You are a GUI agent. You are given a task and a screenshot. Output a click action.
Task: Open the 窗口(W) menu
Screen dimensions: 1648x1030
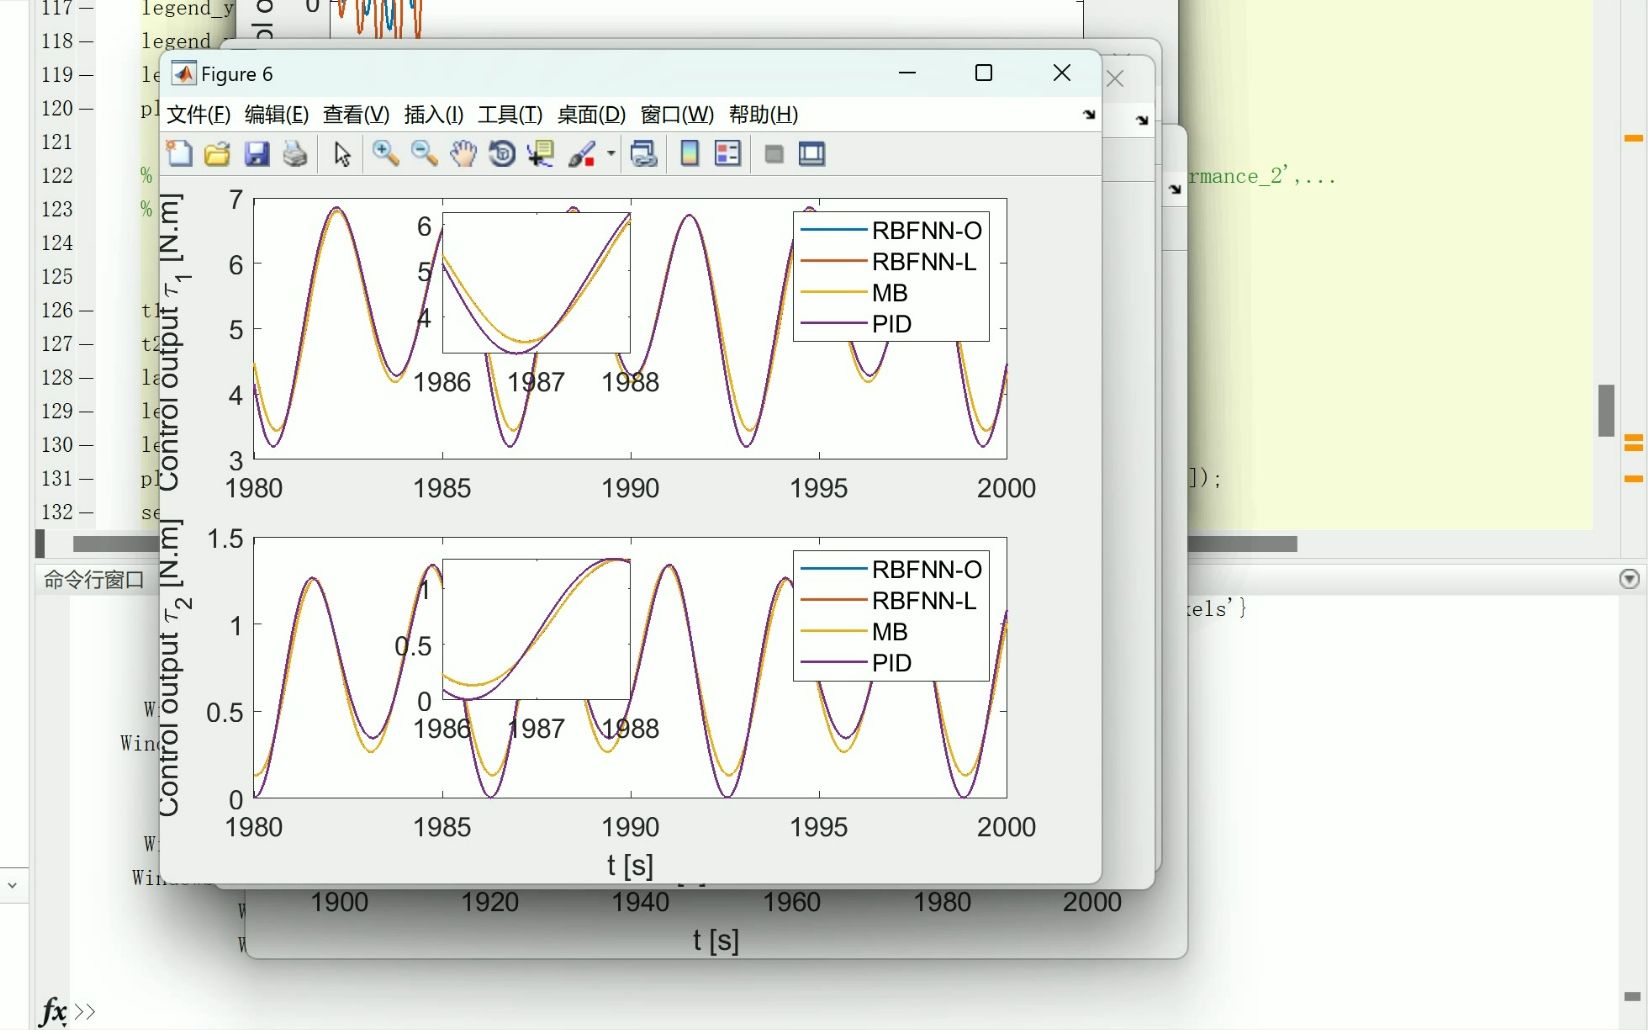[x=677, y=115]
